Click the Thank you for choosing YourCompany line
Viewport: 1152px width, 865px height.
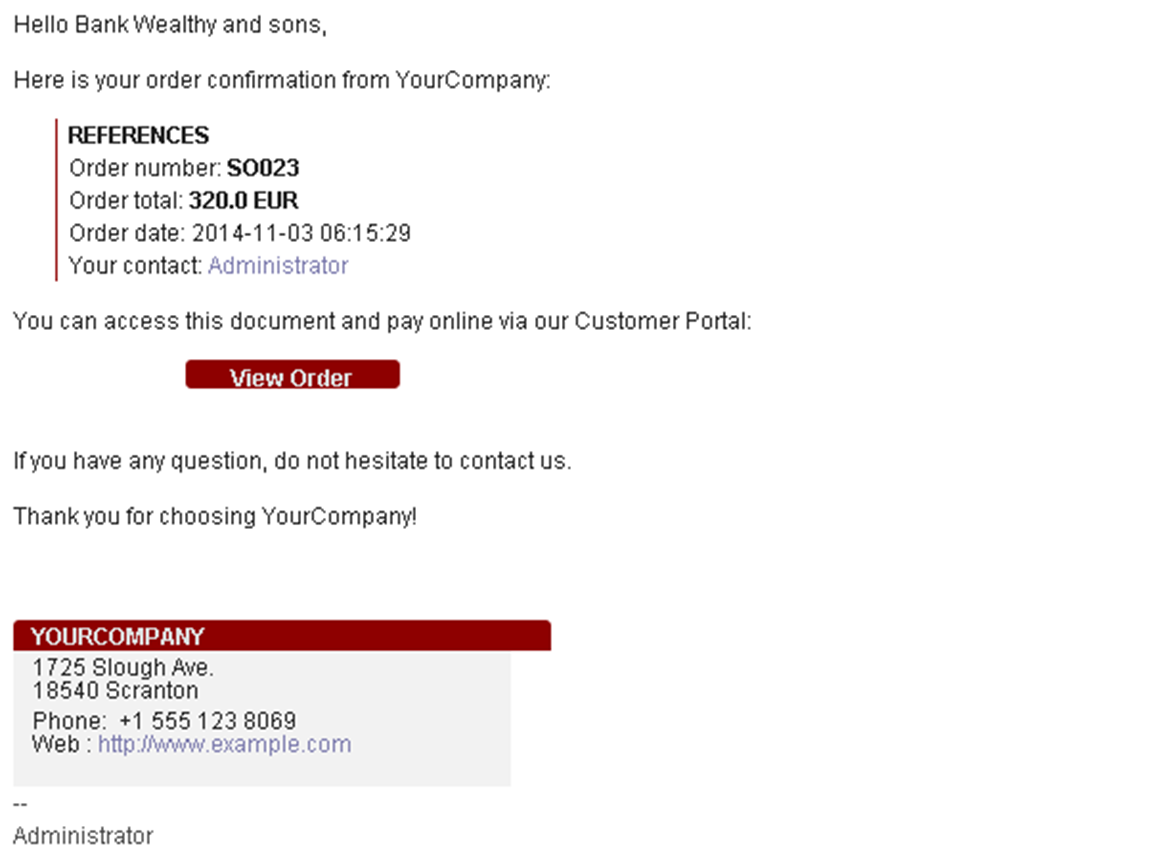215,517
